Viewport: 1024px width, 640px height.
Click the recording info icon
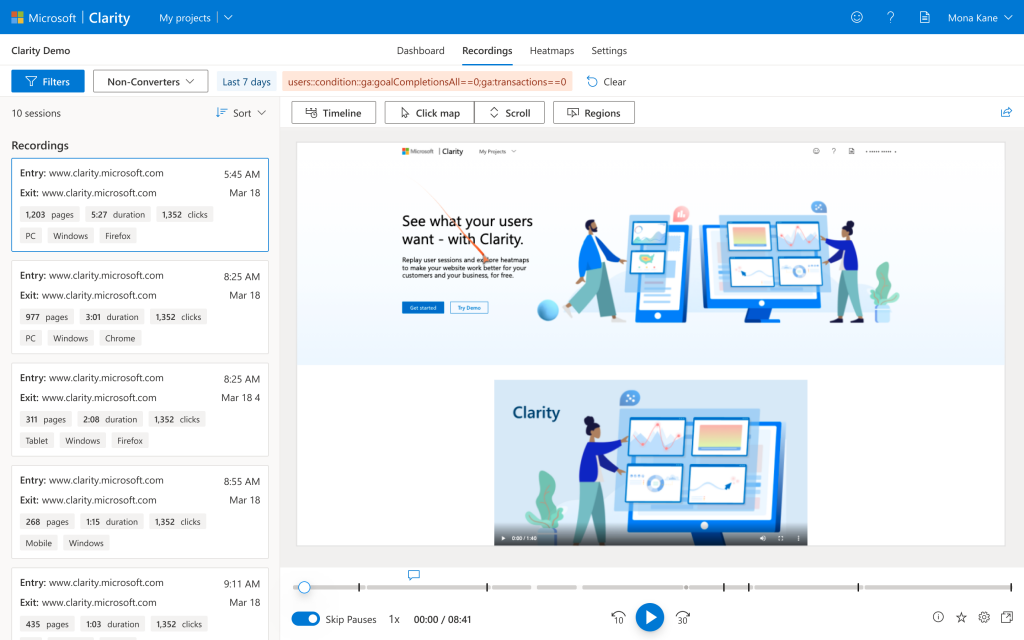[938, 618]
